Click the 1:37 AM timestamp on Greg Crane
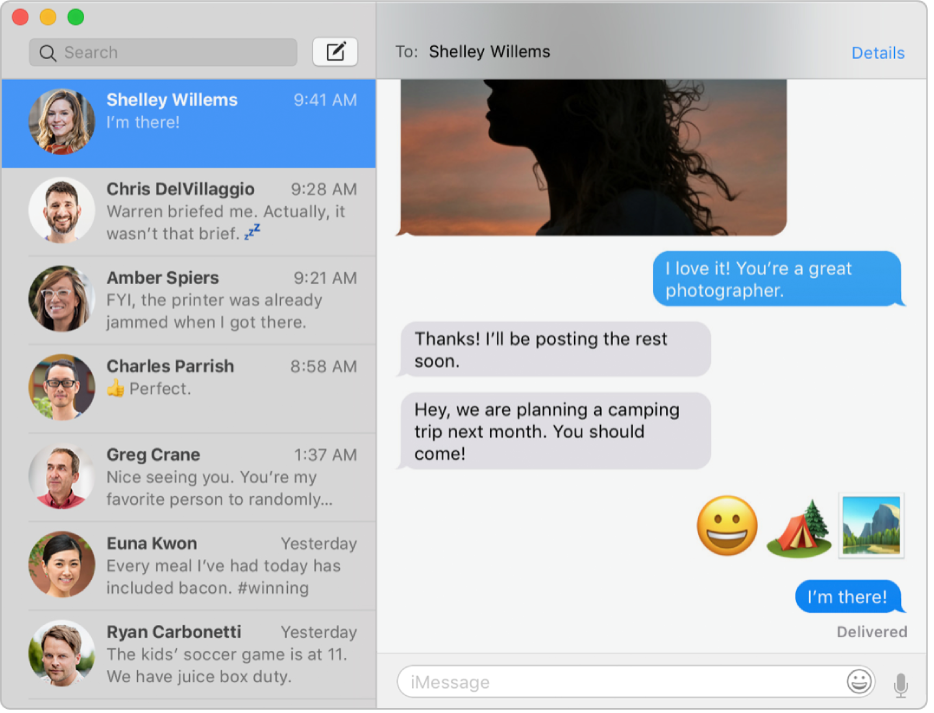 (325, 455)
